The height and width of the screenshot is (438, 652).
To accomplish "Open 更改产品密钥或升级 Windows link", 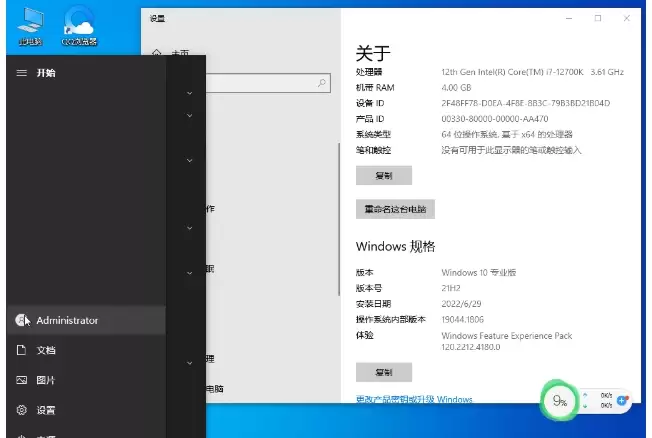I will pos(414,399).
